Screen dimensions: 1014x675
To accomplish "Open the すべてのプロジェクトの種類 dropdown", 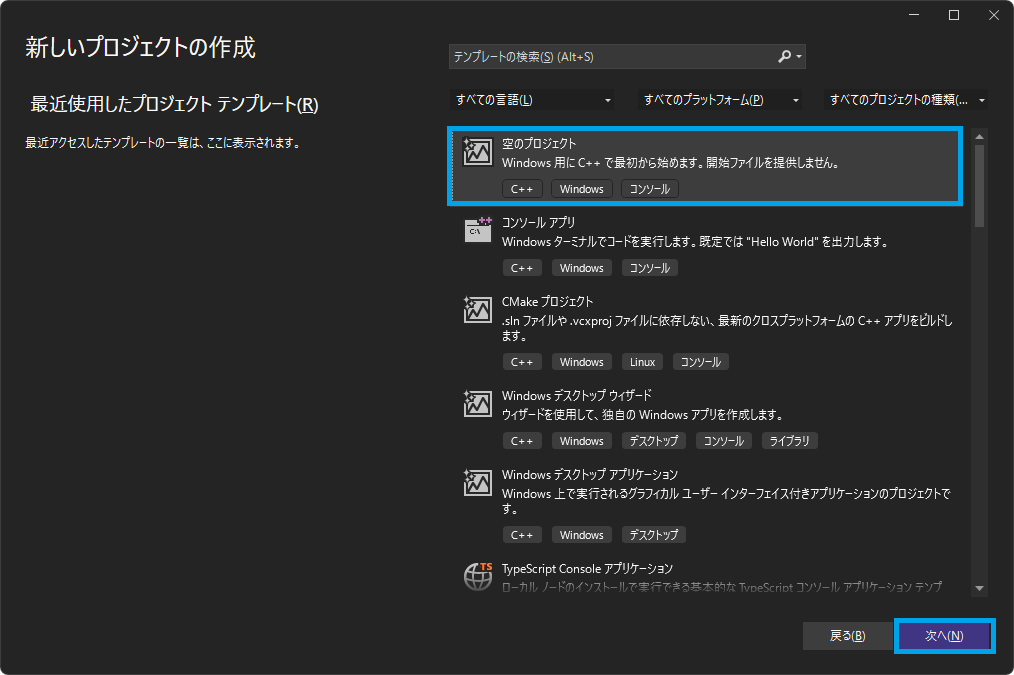I will point(905,100).
